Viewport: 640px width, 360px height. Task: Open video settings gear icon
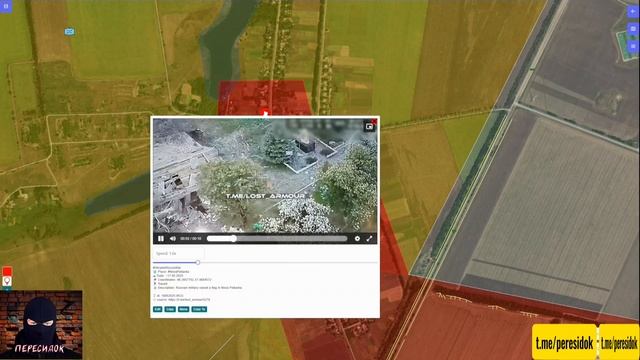tap(357, 238)
